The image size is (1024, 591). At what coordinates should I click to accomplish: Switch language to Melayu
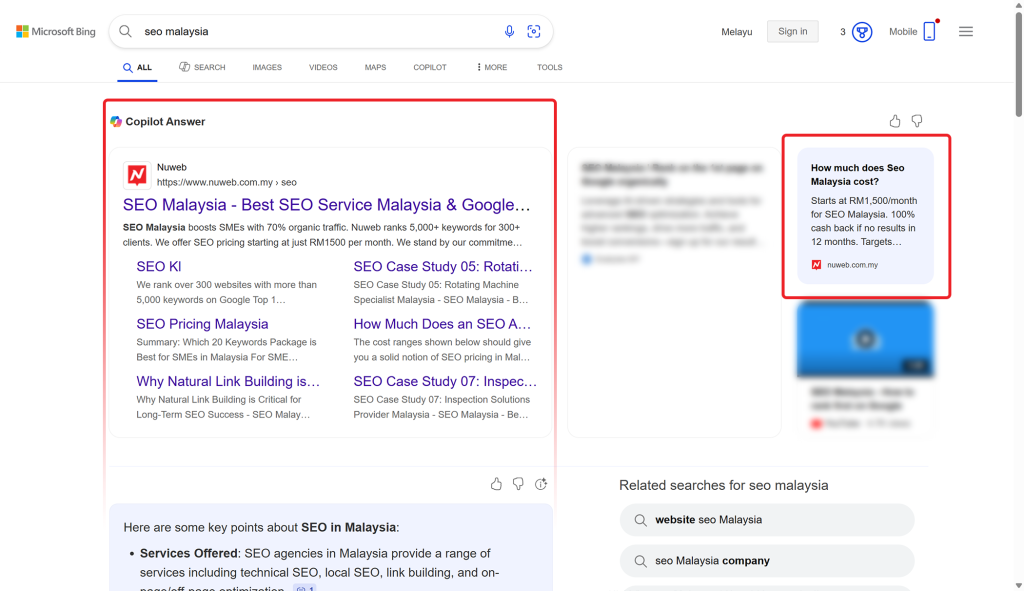pyautogui.click(x=737, y=31)
